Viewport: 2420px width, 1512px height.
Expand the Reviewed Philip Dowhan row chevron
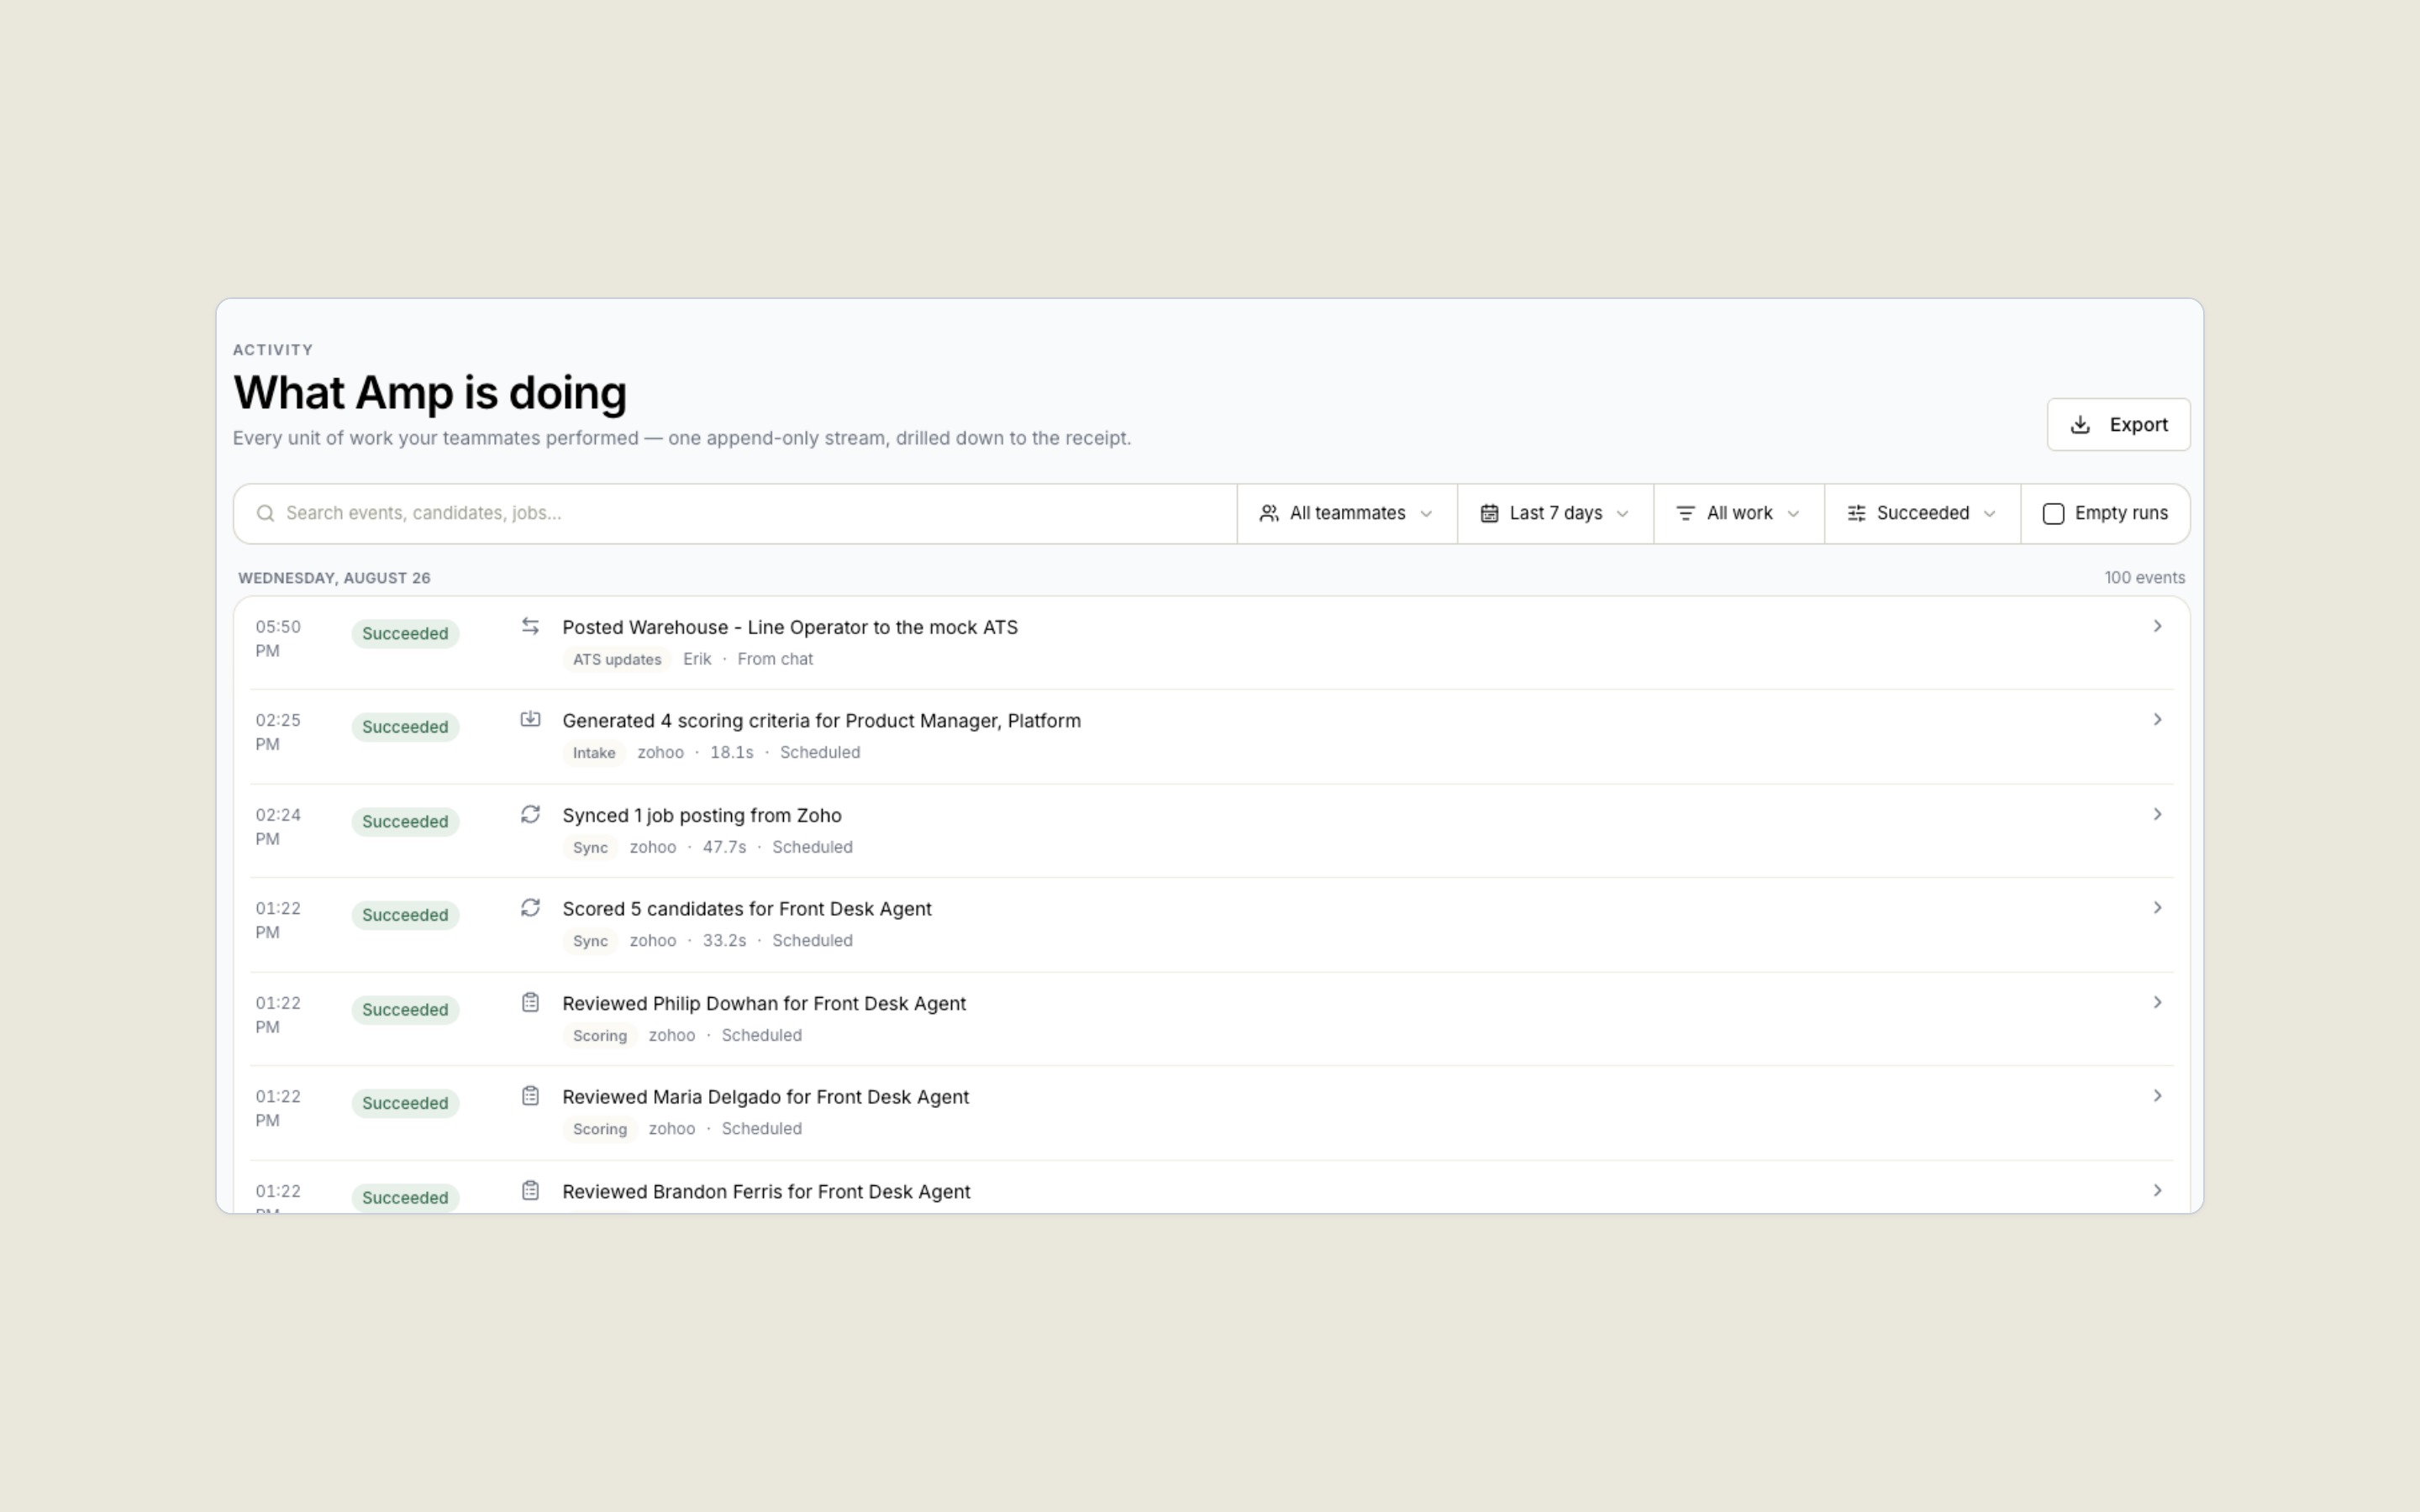(2157, 1002)
